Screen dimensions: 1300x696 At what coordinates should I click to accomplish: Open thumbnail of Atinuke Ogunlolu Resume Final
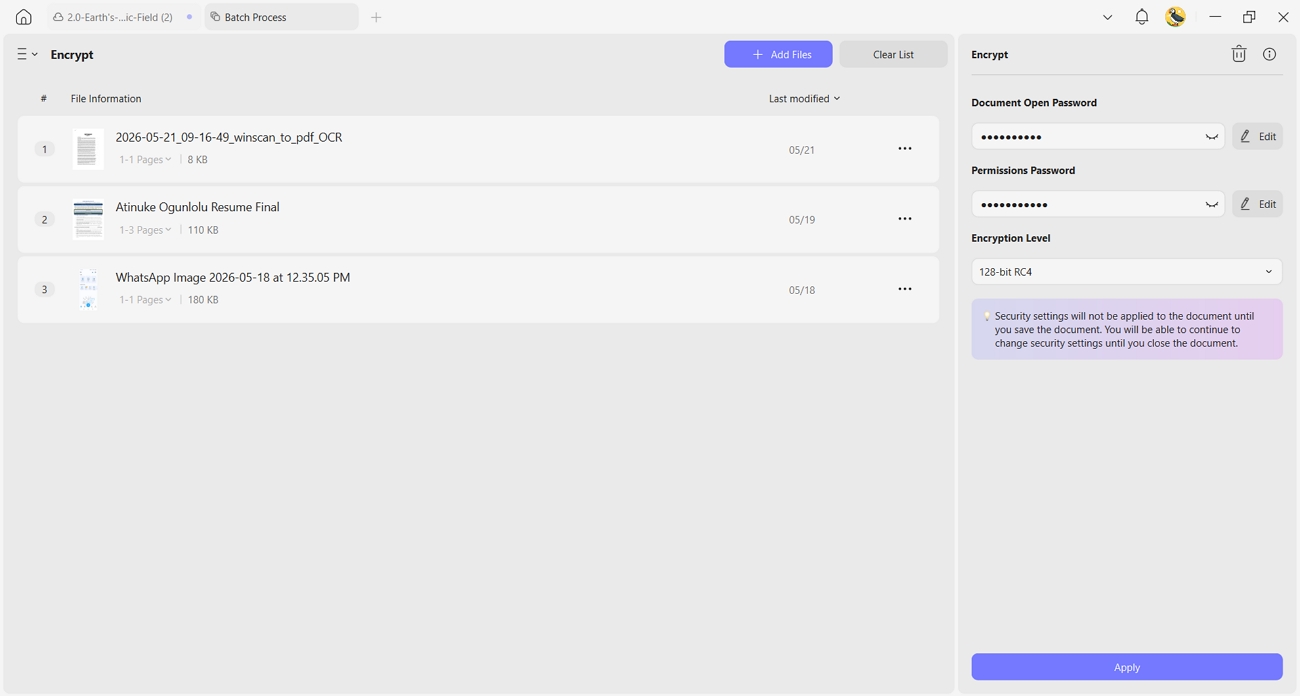click(x=88, y=219)
